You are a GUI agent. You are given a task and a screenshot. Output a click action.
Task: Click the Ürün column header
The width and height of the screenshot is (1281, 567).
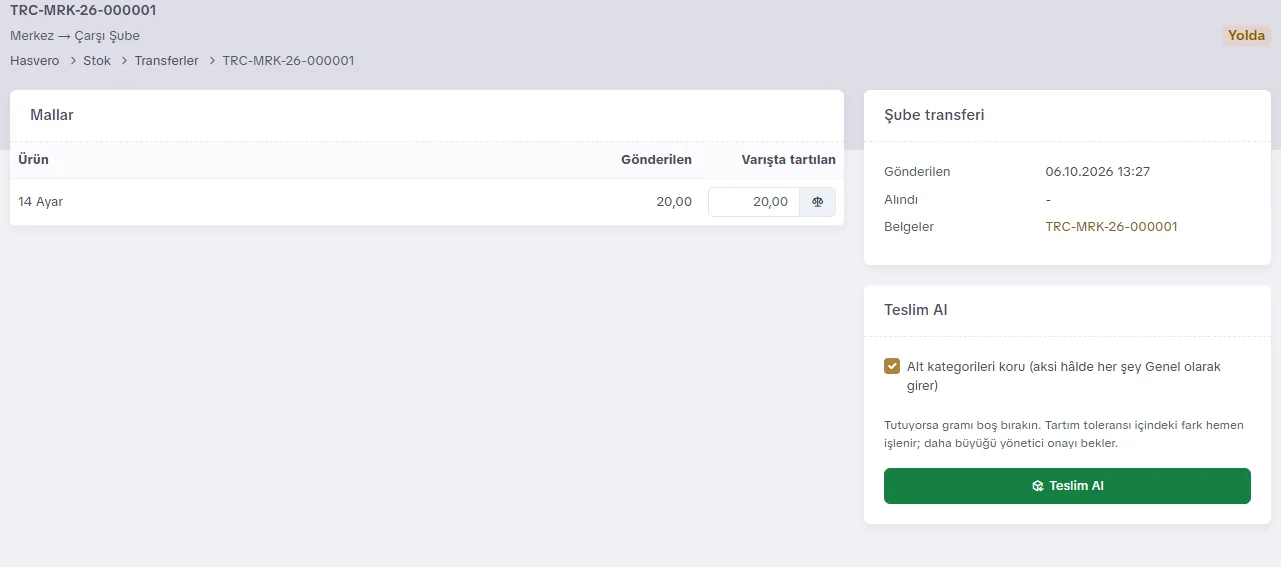pyautogui.click(x=33, y=160)
